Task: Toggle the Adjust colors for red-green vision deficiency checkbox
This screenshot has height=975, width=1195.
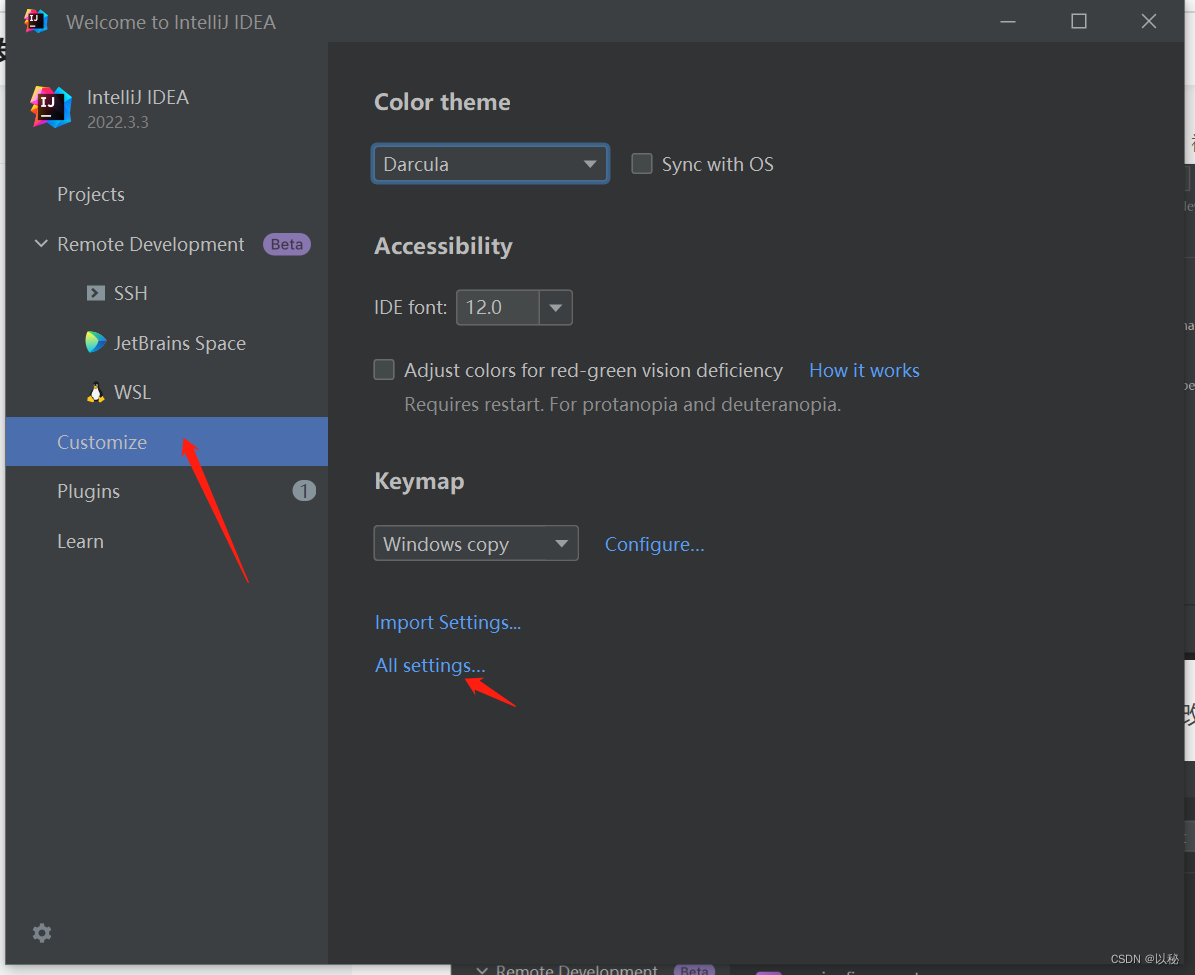Action: pyautogui.click(x=384, y=370)
